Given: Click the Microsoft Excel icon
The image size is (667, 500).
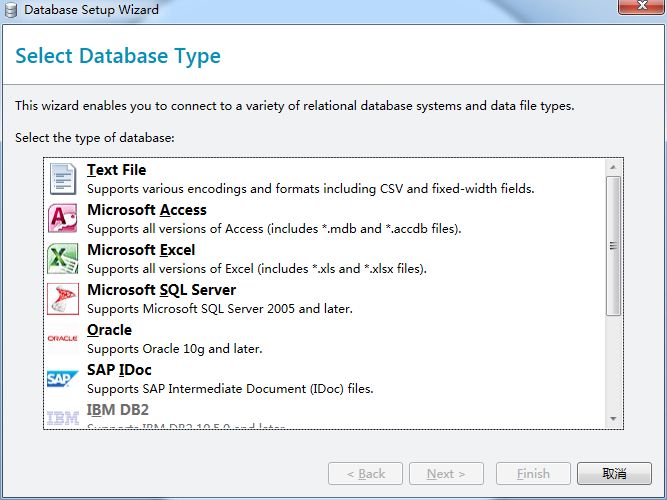Looking at the screenshot, I should tap(63, 258).
